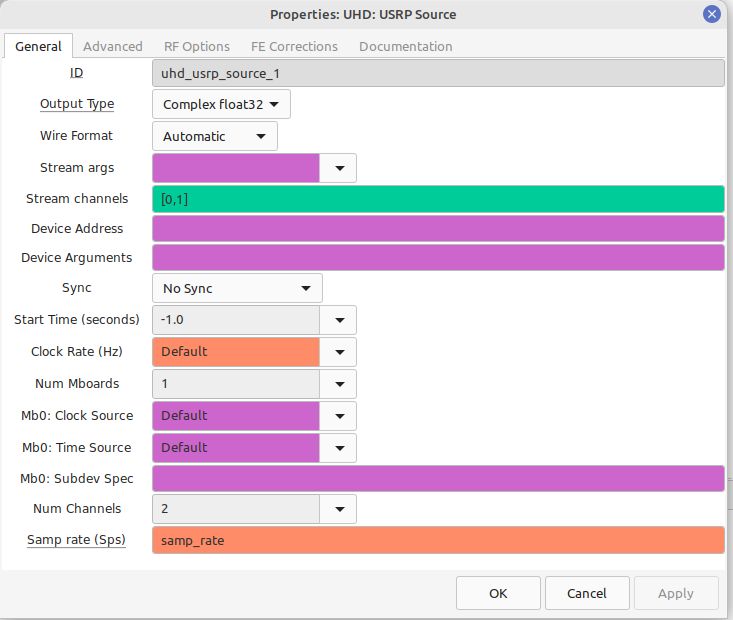Screen dimensions: 733x620
Task: Expand the Num Channels dropdown arrow
Action: tap(340, 509)
